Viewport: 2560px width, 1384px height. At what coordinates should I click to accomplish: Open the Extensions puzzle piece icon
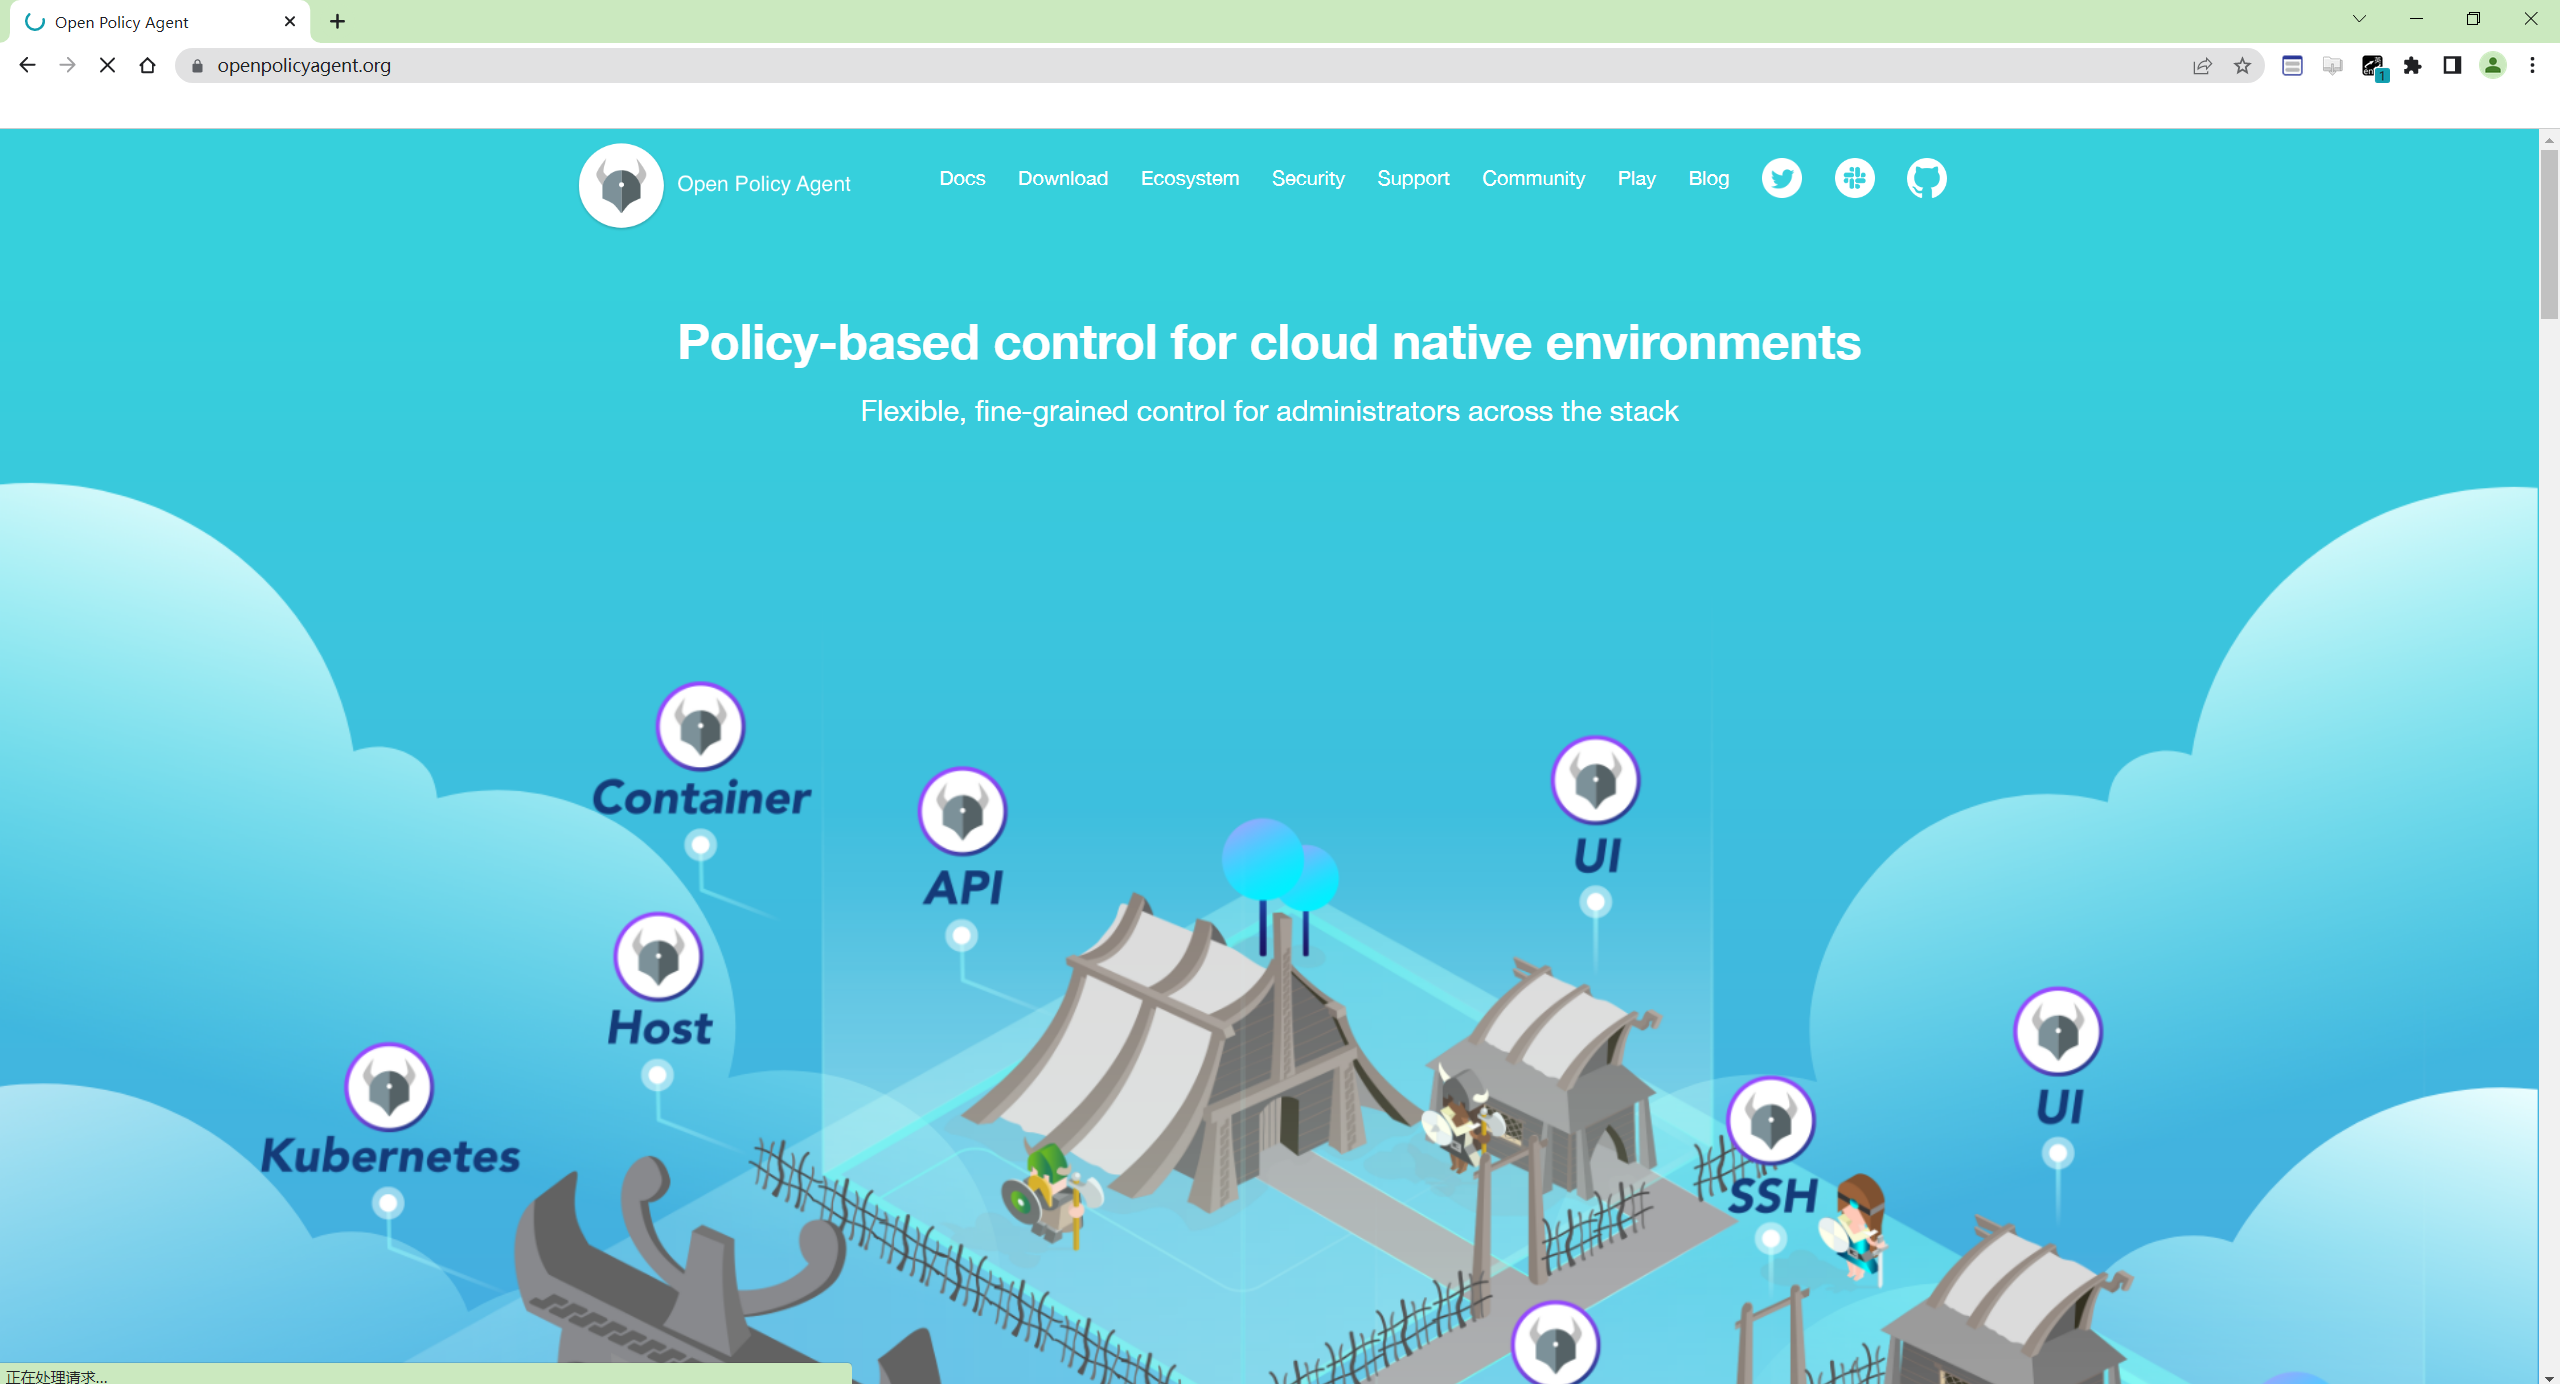click(2413, 66)
